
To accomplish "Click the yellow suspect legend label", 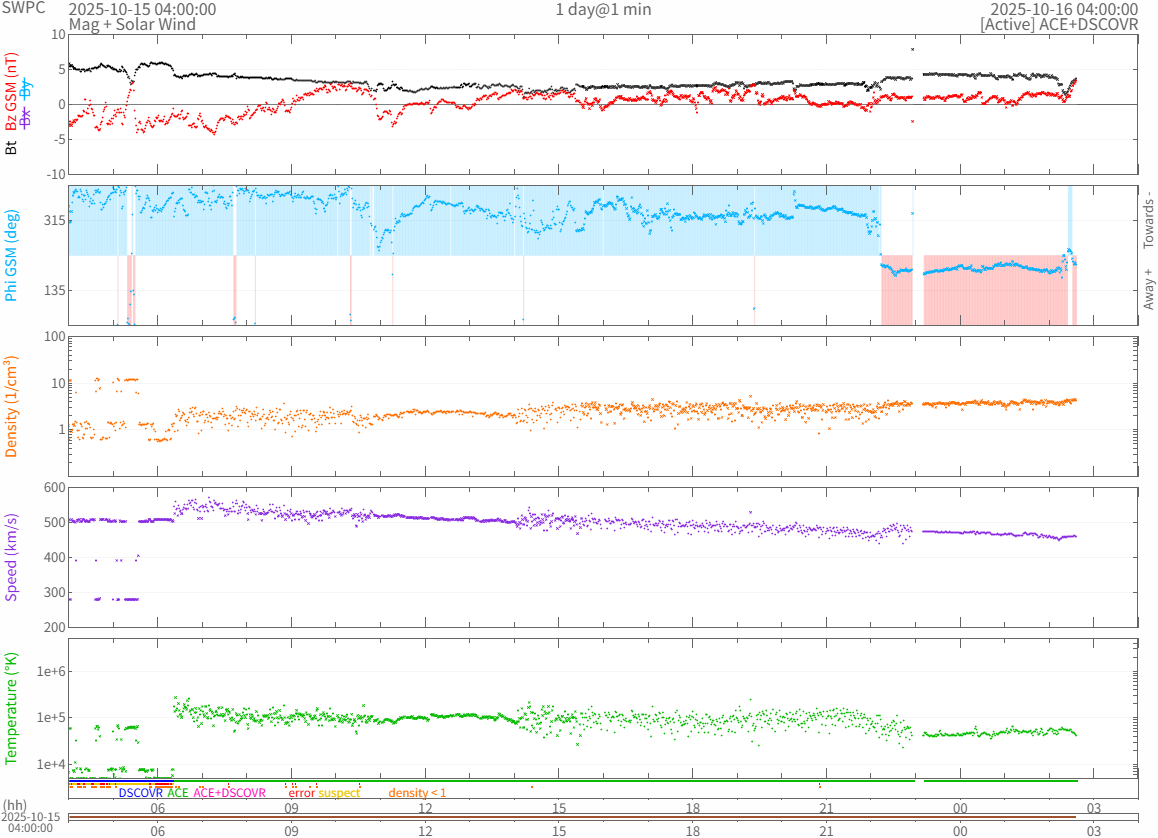I will [339, 793].
